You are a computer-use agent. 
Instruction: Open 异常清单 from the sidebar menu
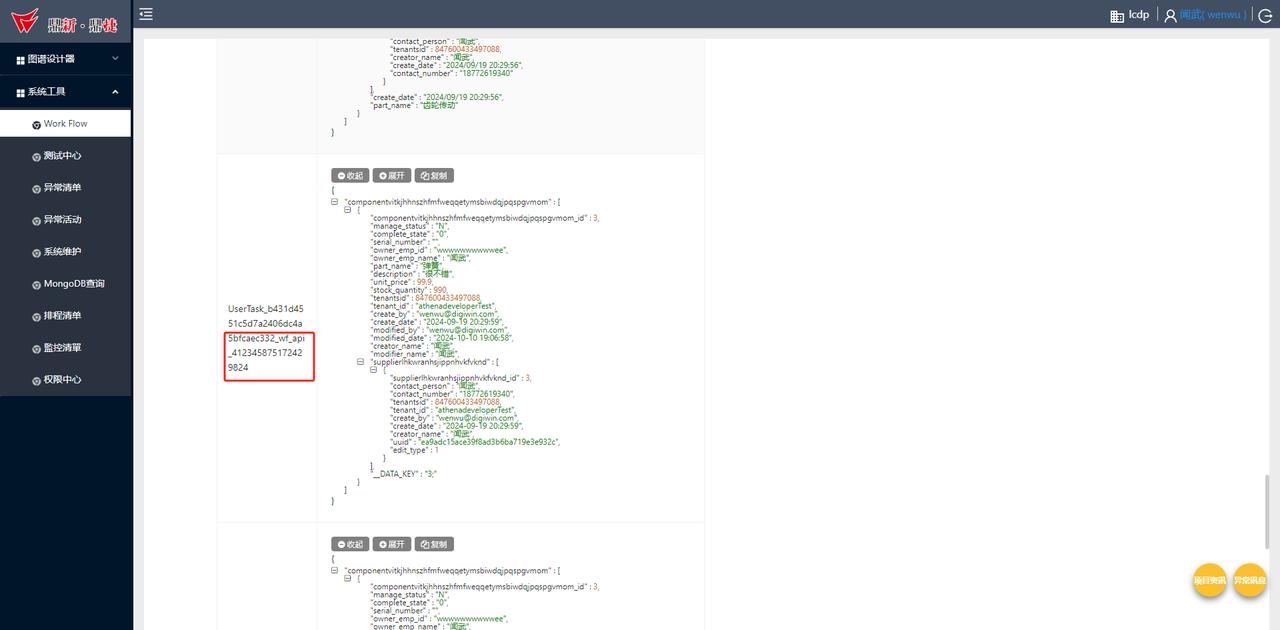[62, 188]
